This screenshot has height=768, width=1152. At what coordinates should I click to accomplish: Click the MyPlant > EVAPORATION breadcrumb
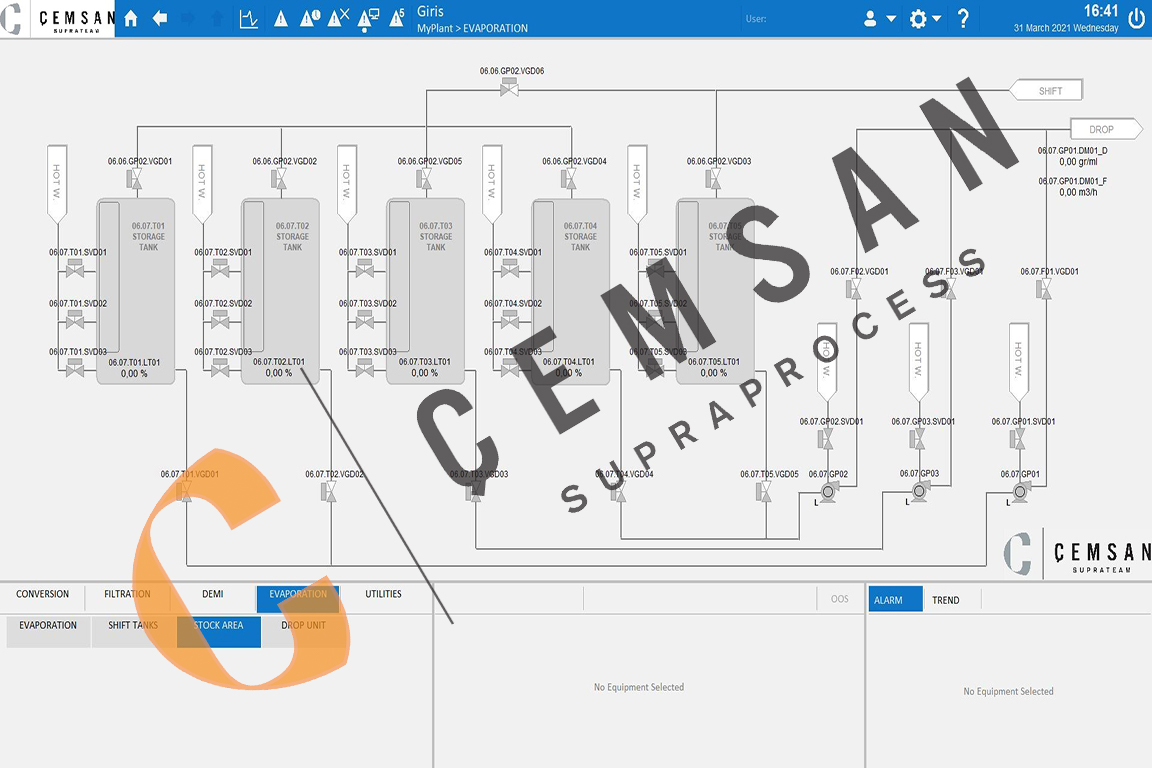click(472, 29)
